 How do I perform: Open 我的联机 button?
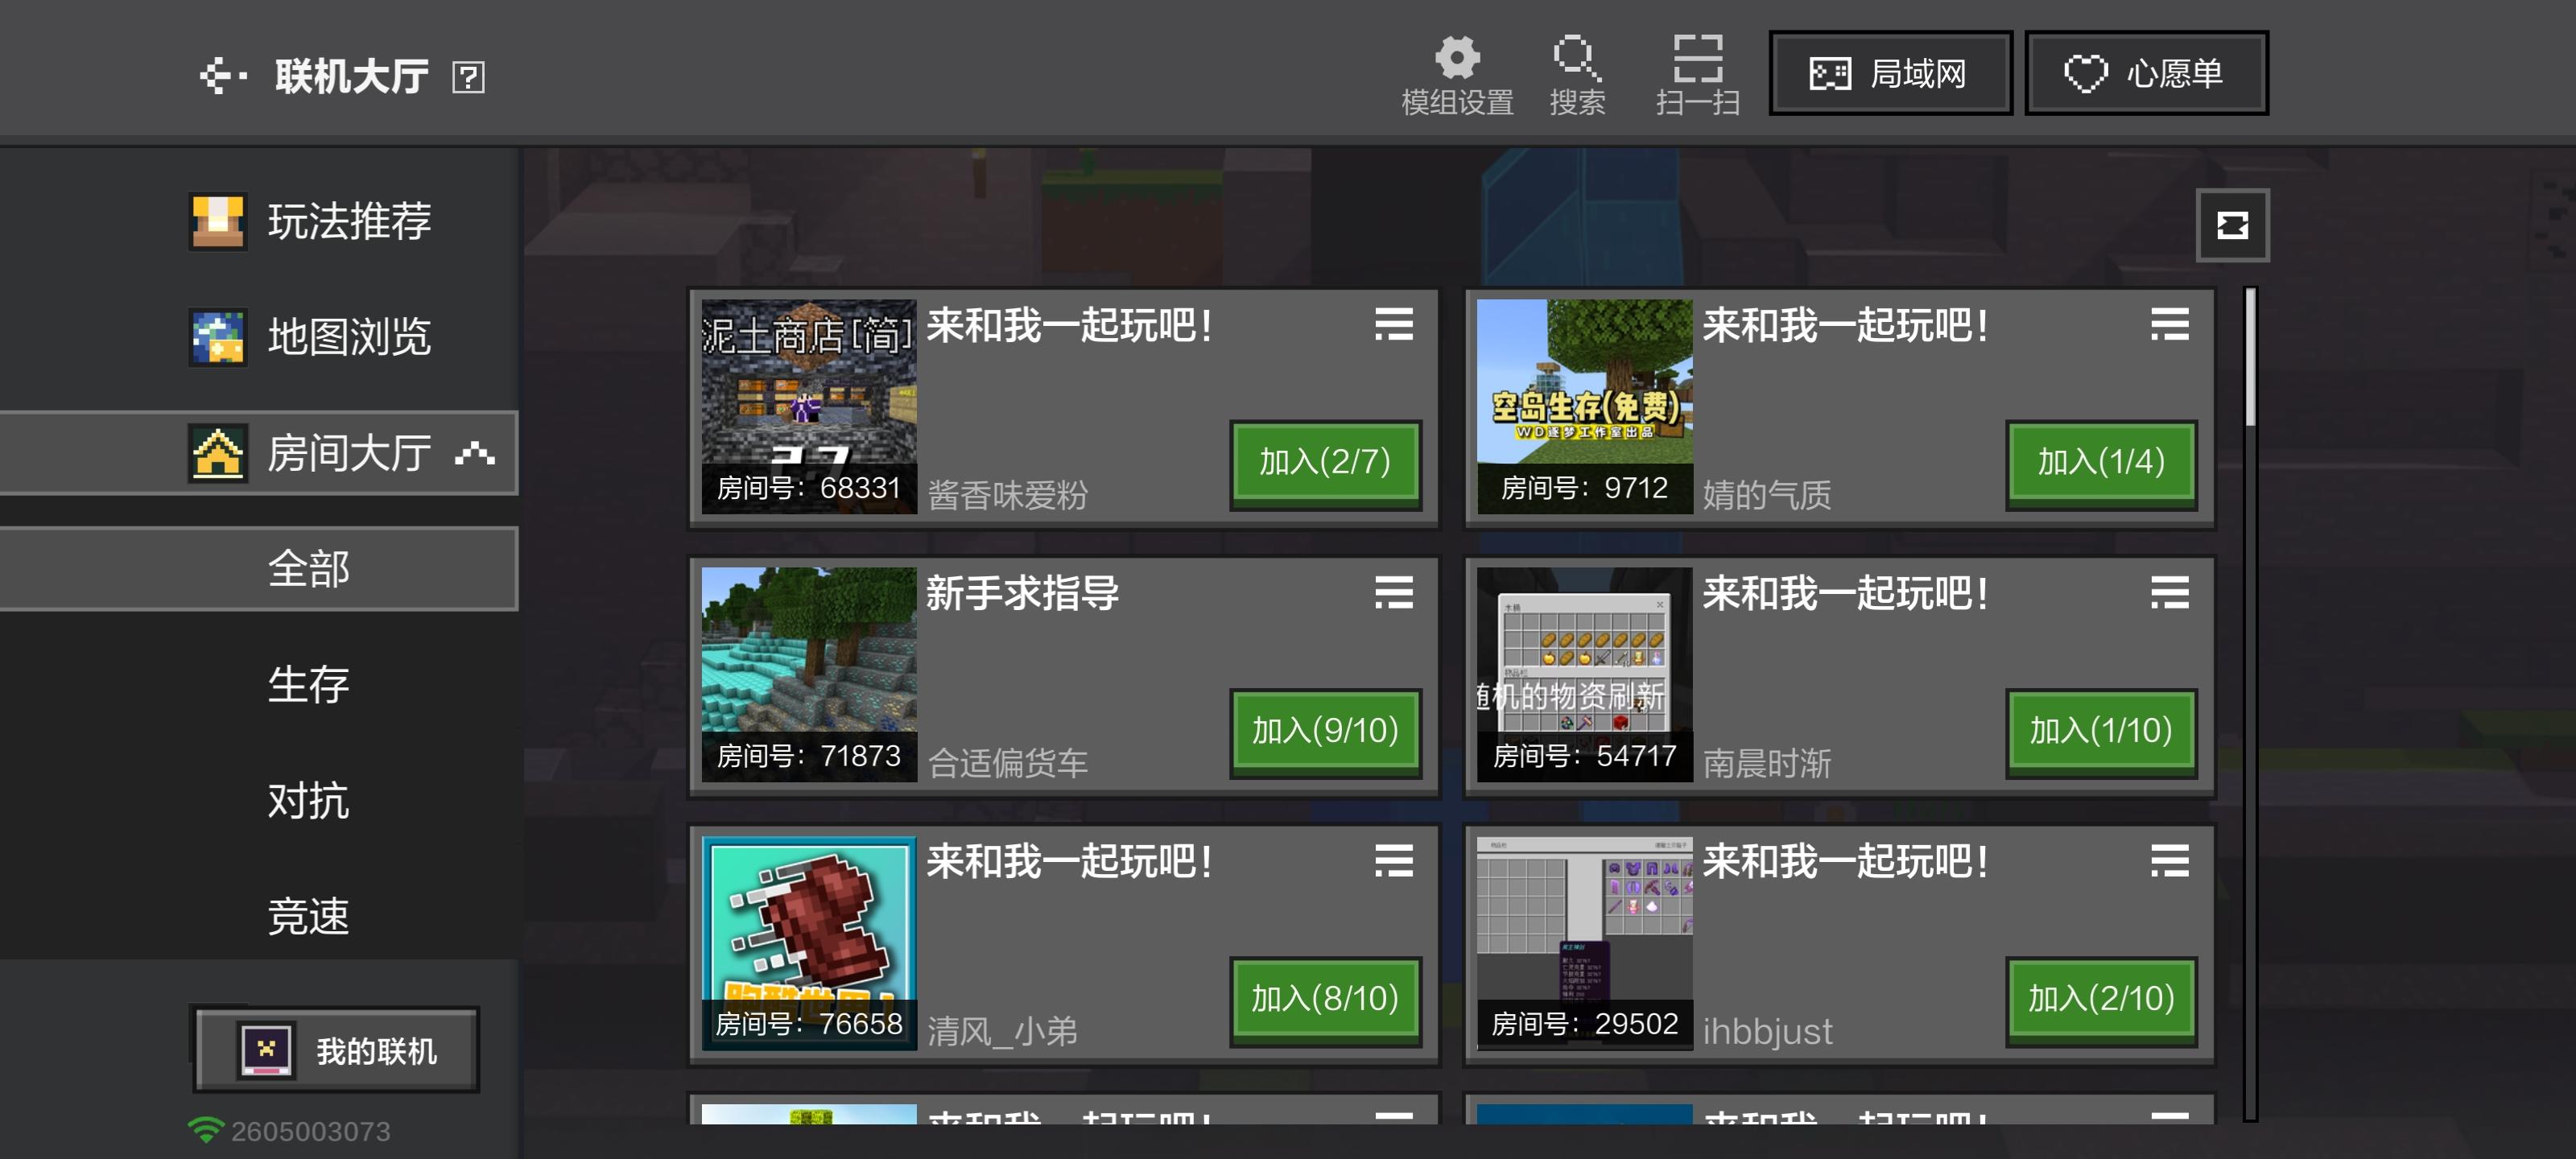coord(337,1050)
